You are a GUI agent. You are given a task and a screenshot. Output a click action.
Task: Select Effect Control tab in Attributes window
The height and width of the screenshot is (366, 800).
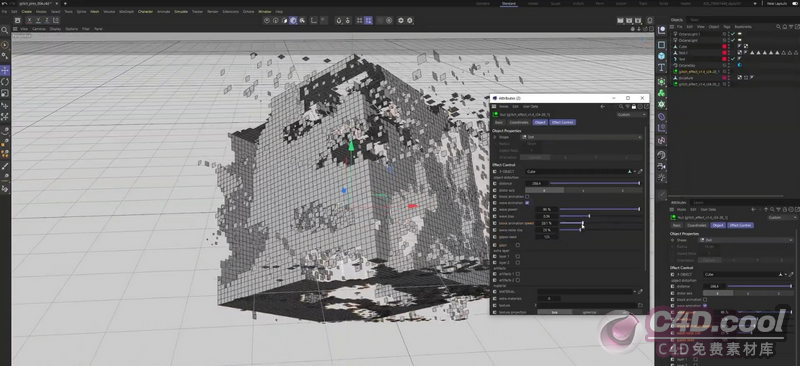[563, 123]
